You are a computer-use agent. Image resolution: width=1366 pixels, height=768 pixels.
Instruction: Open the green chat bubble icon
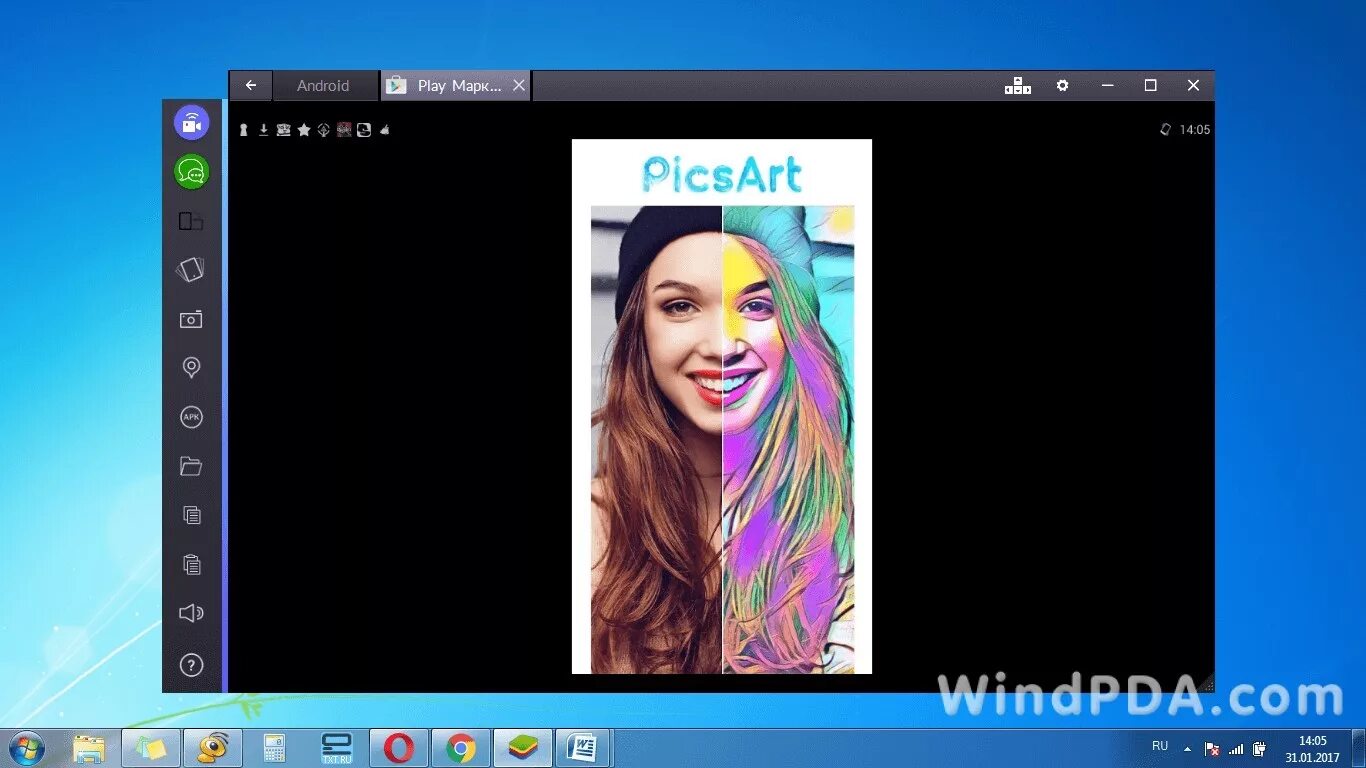coord(191,172)
